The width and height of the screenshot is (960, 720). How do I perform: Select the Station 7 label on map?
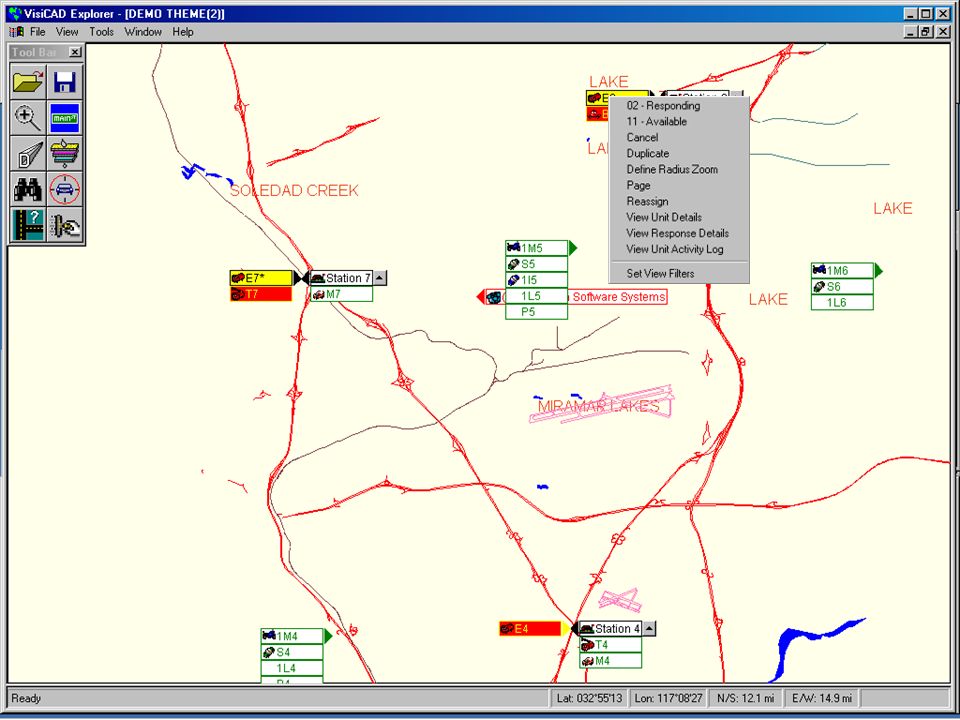[341, 278]
